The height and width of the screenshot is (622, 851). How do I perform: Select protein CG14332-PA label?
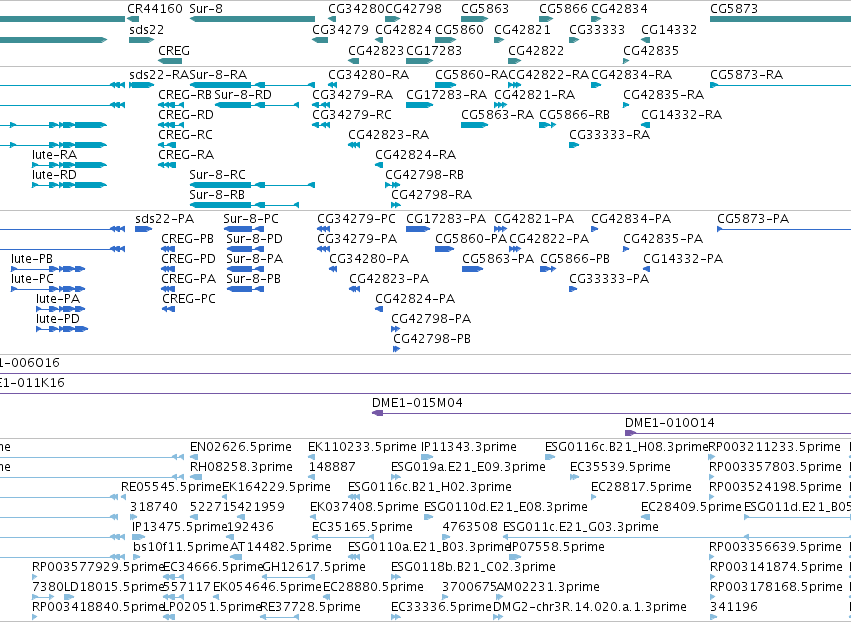pos(683,259)
